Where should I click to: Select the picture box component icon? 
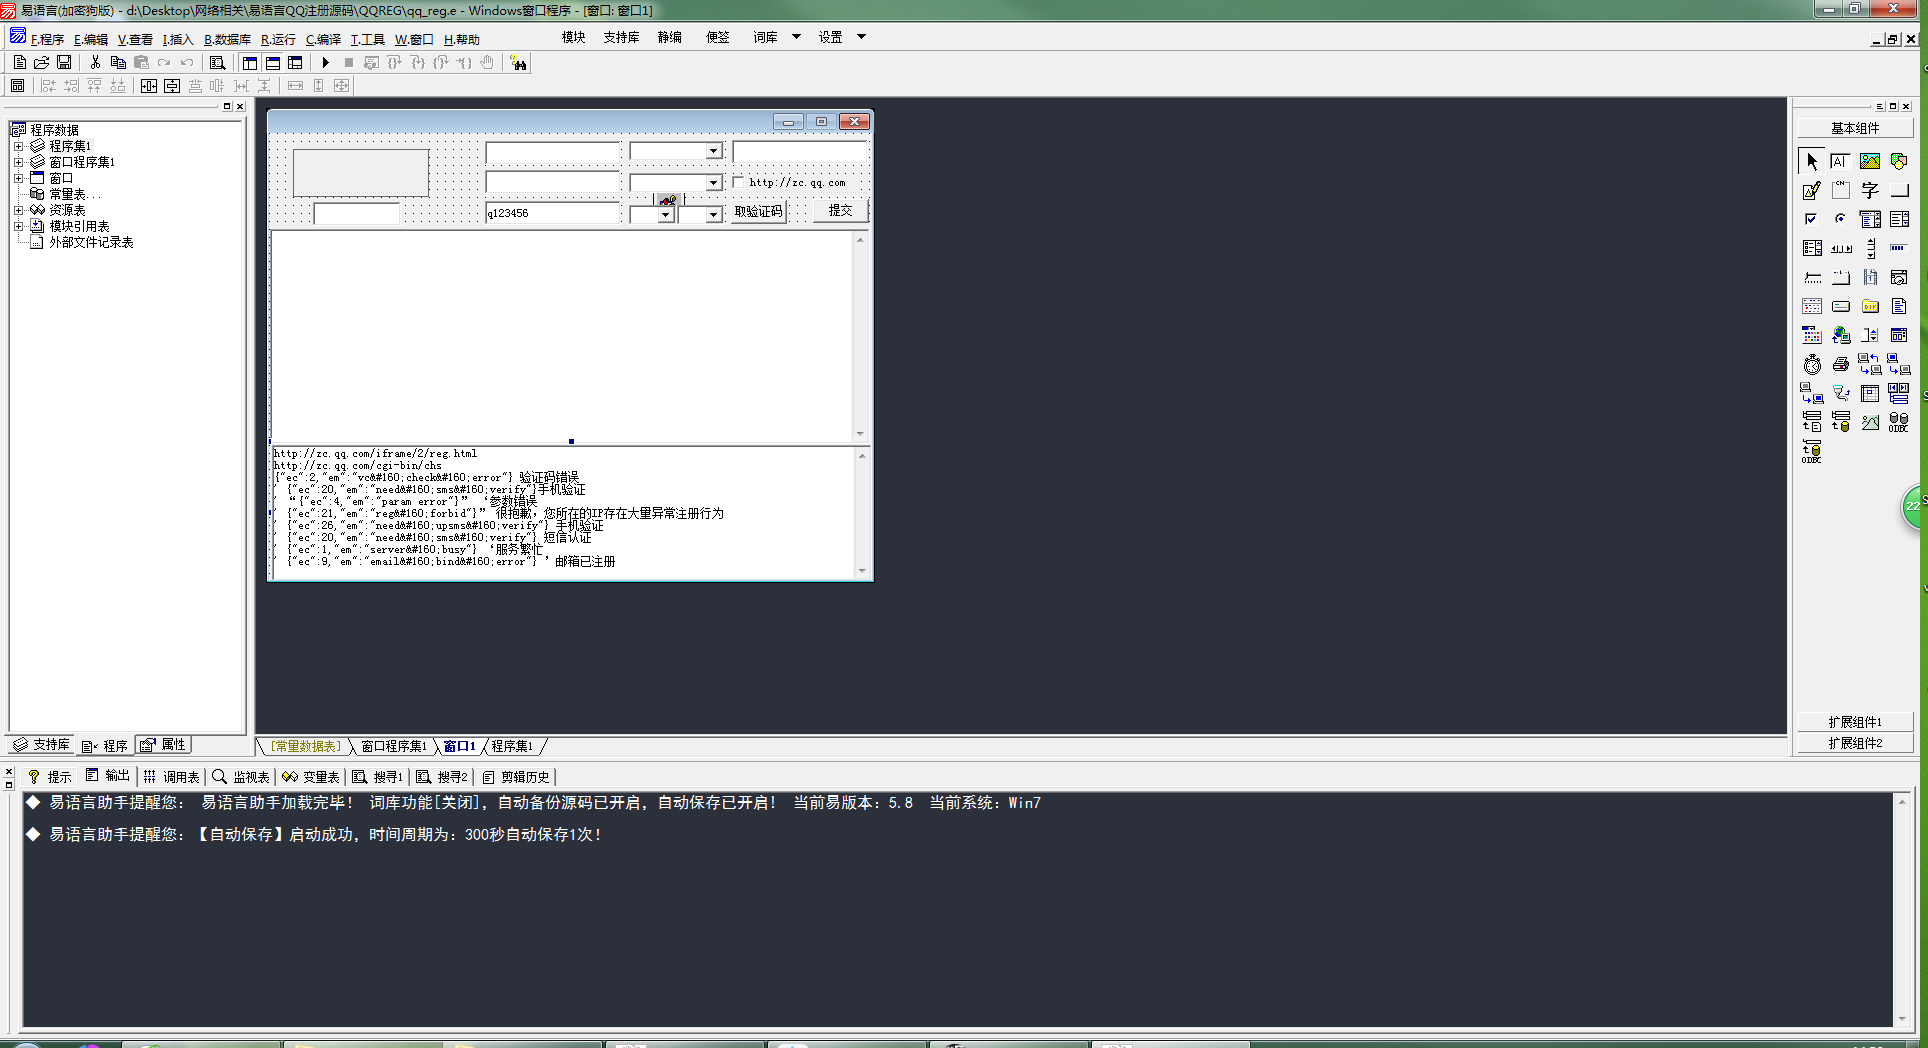1869,161
